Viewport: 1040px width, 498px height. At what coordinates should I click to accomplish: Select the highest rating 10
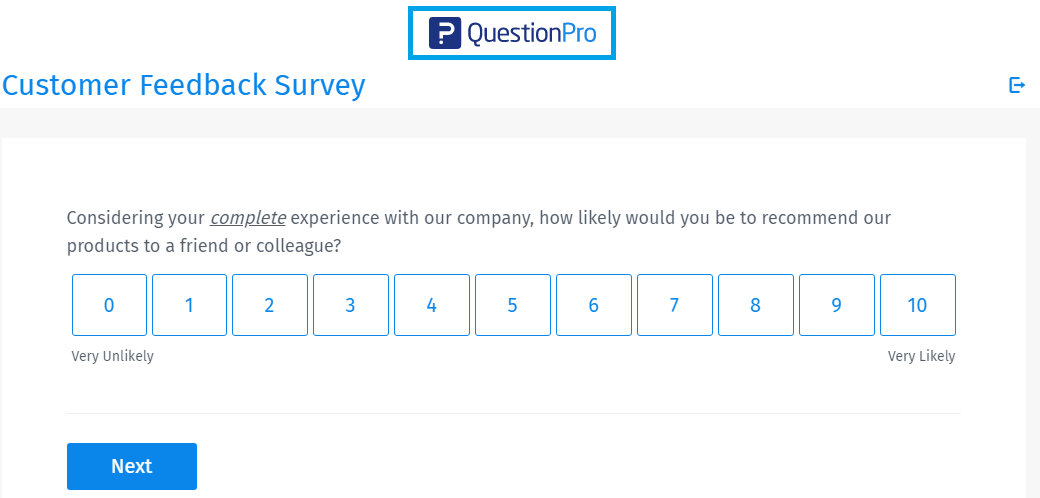[x=918, y=305]
